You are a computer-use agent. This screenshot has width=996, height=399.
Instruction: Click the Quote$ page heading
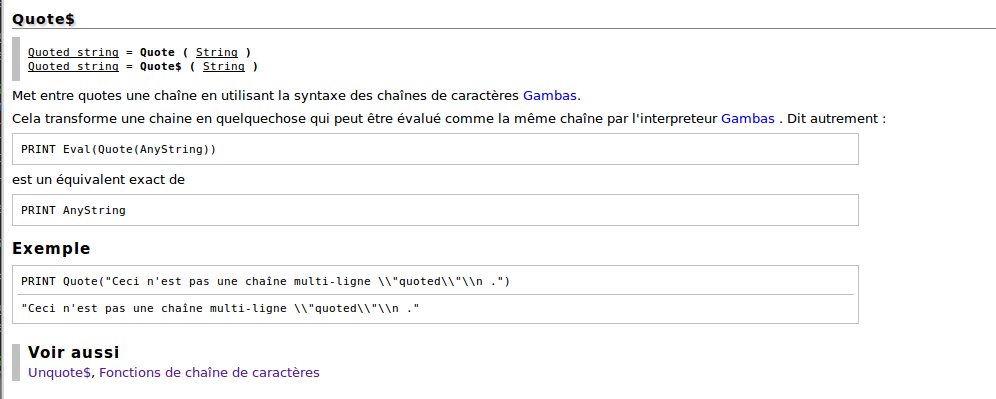pos(43,19)
